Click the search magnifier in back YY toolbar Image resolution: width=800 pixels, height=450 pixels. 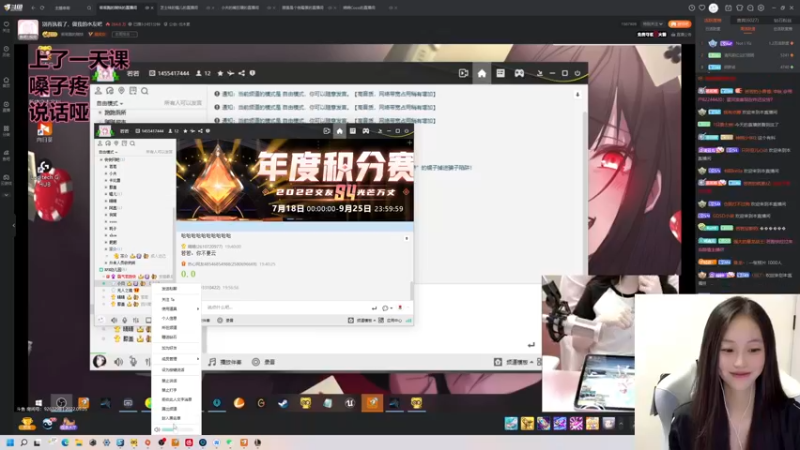coord(144,91)
